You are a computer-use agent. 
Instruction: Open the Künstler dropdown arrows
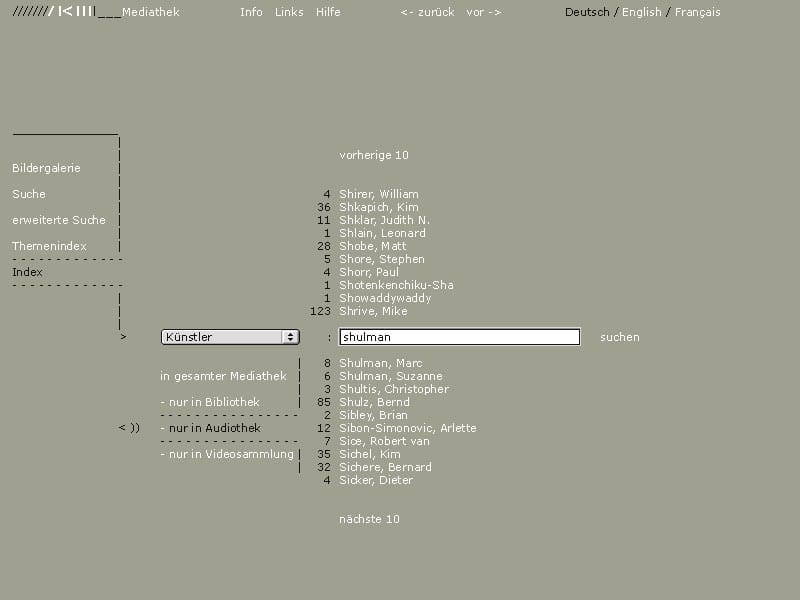(x=290, y=337)
